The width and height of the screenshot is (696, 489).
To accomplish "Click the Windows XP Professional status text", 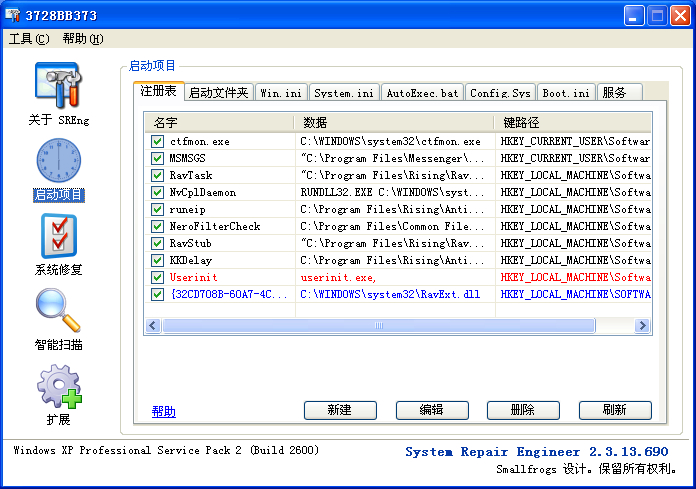I will tap(166, 450).
